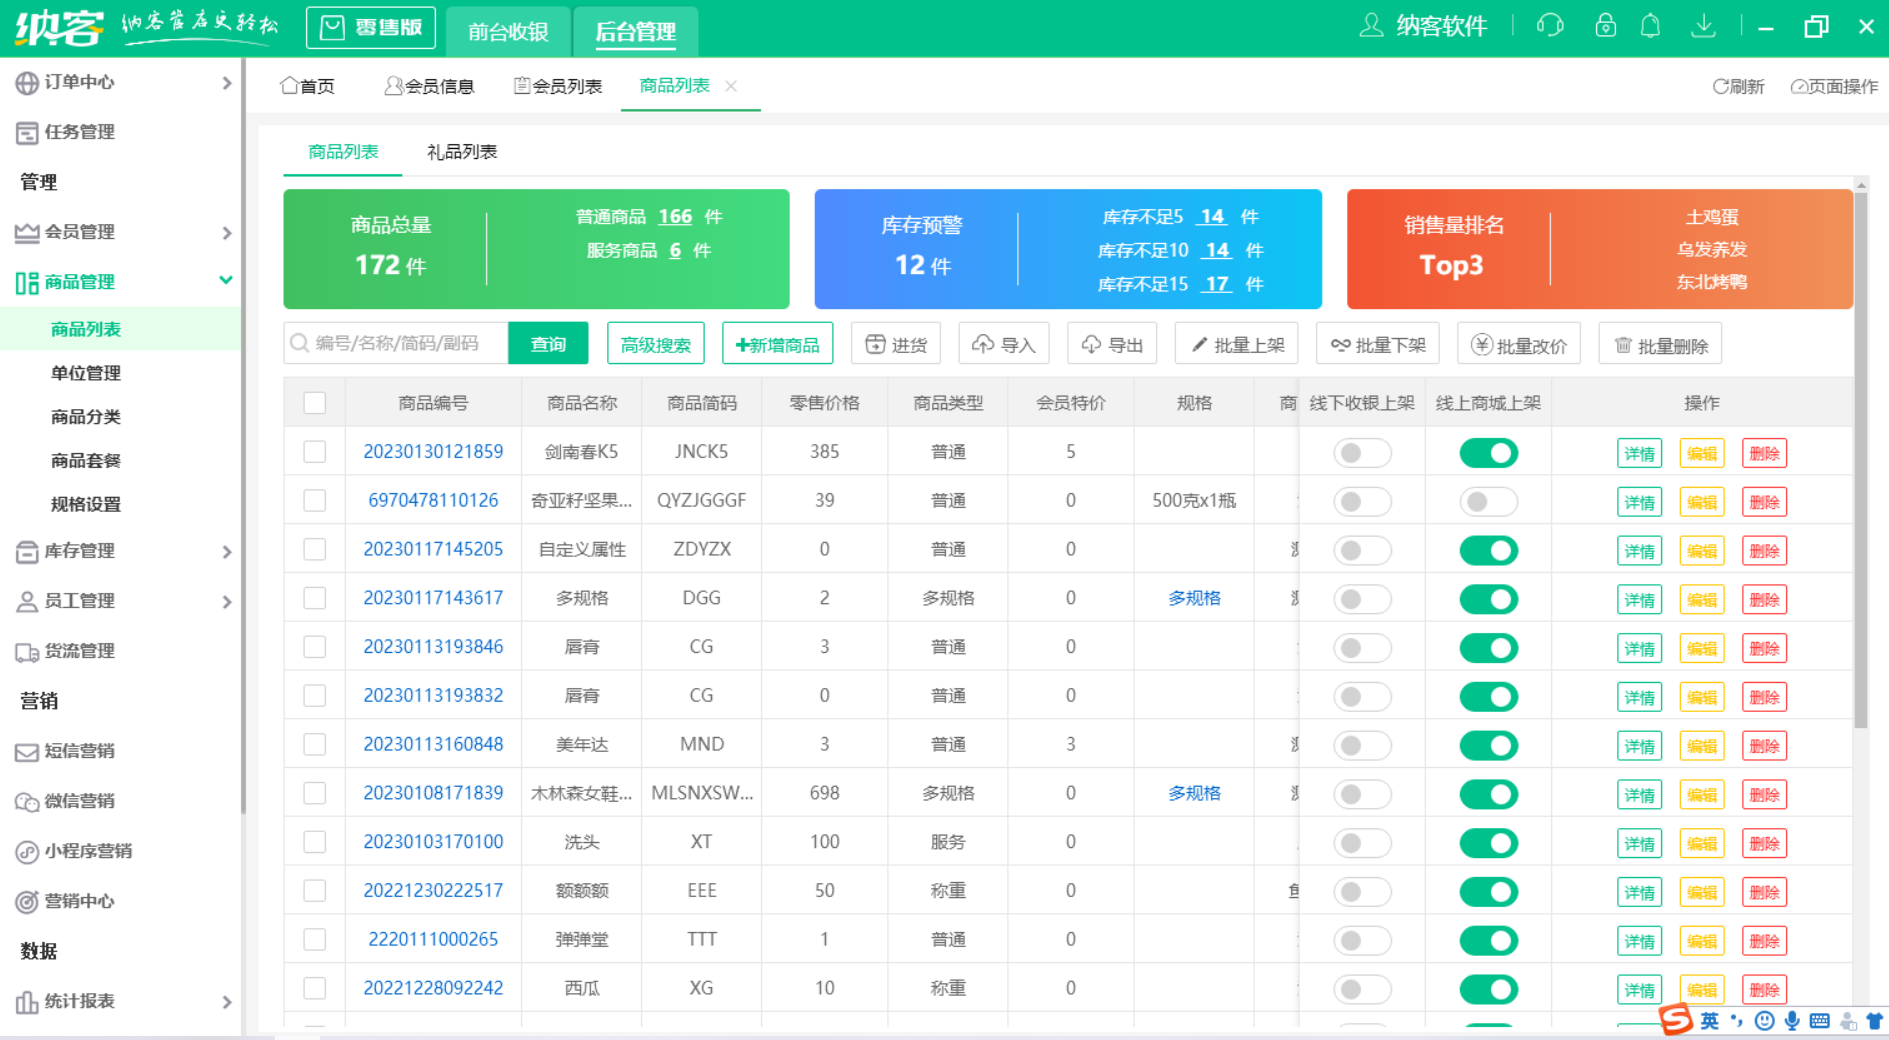Select 单位管理 in sidebar

[86, 373]
